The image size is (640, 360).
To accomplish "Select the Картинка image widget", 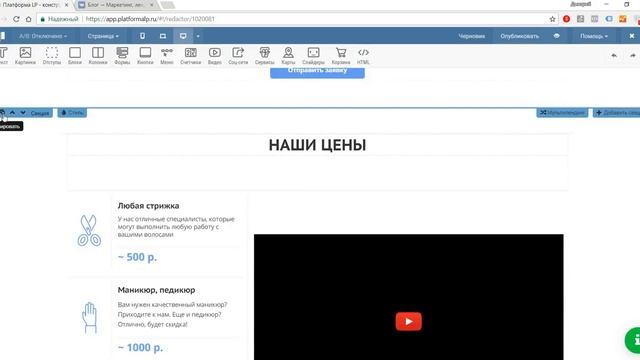I will click(x=25, y=56).
